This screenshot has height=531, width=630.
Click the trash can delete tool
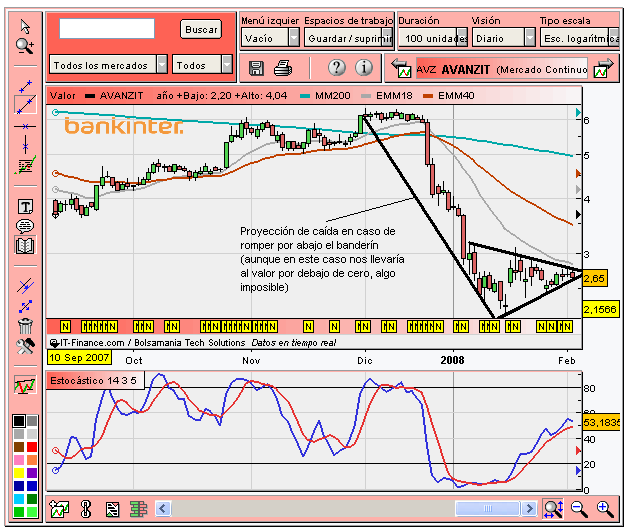click(25, 326)
